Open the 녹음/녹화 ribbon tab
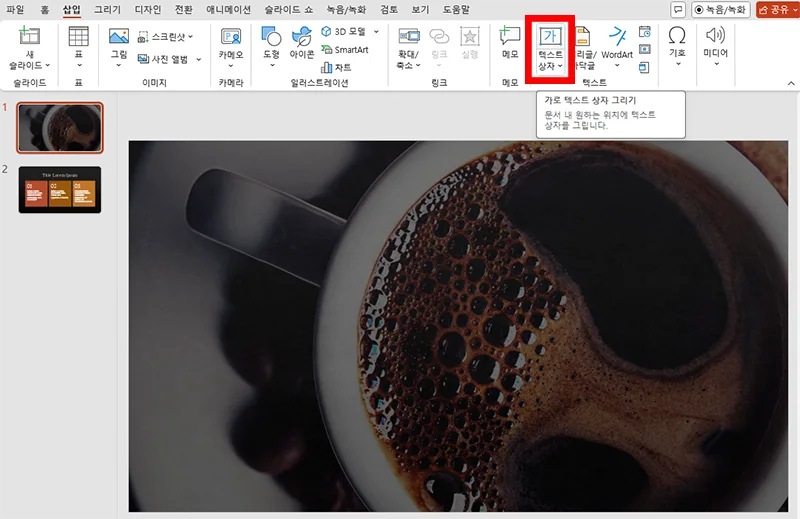Viewport: 800px width, 519px height. coord(346,10)
